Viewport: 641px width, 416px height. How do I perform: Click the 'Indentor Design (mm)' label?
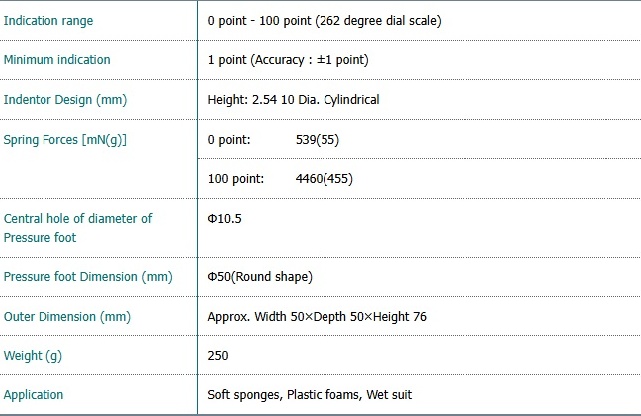[x=65, y=100]
